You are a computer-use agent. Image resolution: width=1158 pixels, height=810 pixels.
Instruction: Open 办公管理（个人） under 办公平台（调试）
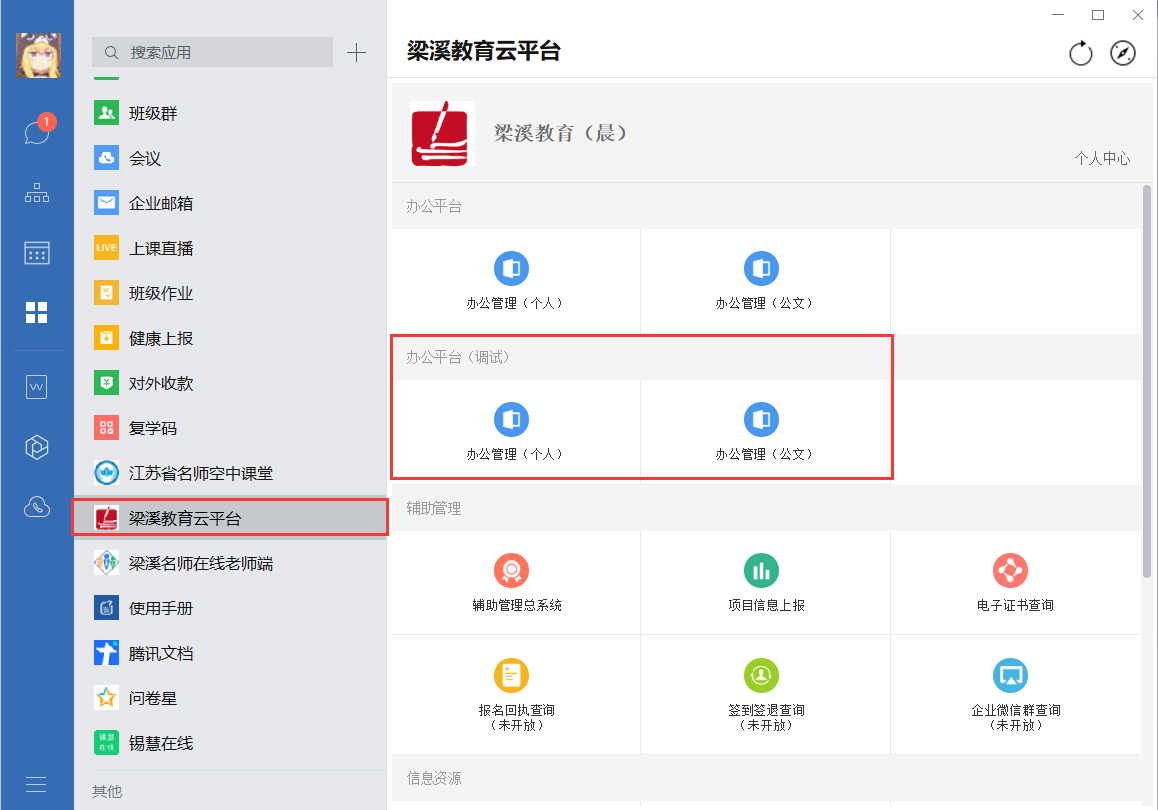pos(515,432)
